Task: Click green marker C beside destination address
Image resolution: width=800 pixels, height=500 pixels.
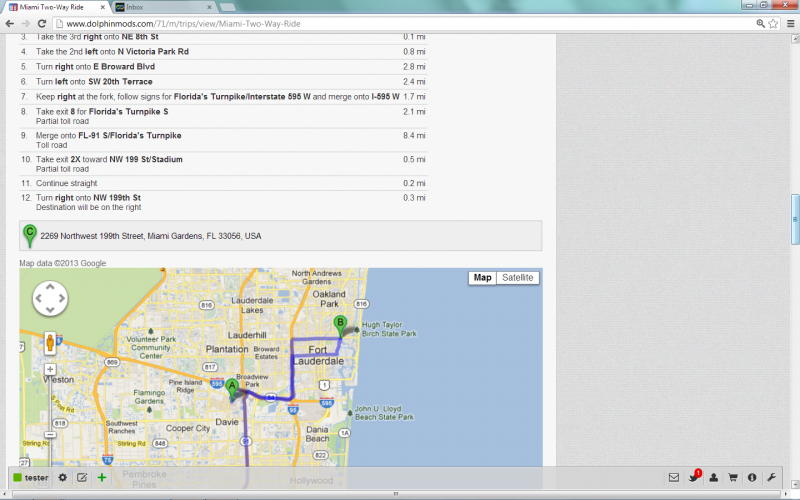Action: point(30,236)
